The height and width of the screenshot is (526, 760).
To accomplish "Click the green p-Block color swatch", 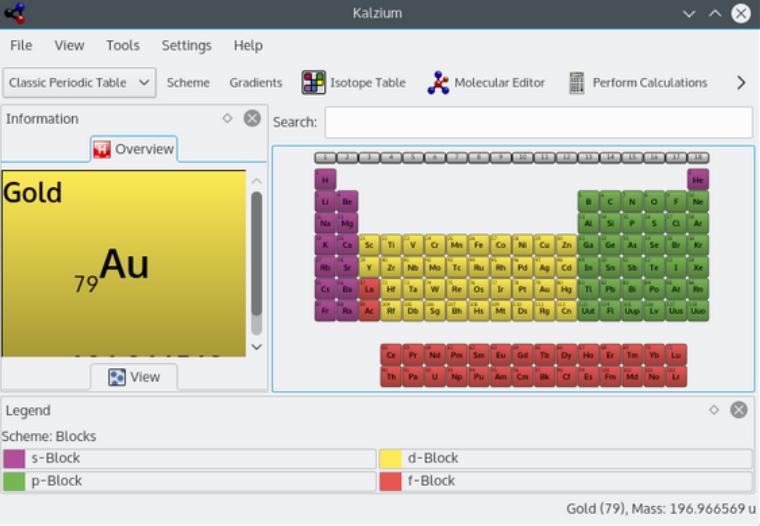I will click(x=14, y=481).
